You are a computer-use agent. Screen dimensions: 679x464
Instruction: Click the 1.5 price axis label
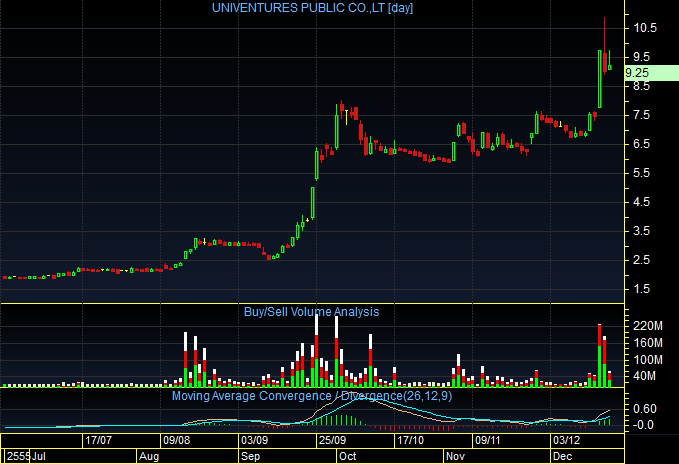tap(642, 289)
